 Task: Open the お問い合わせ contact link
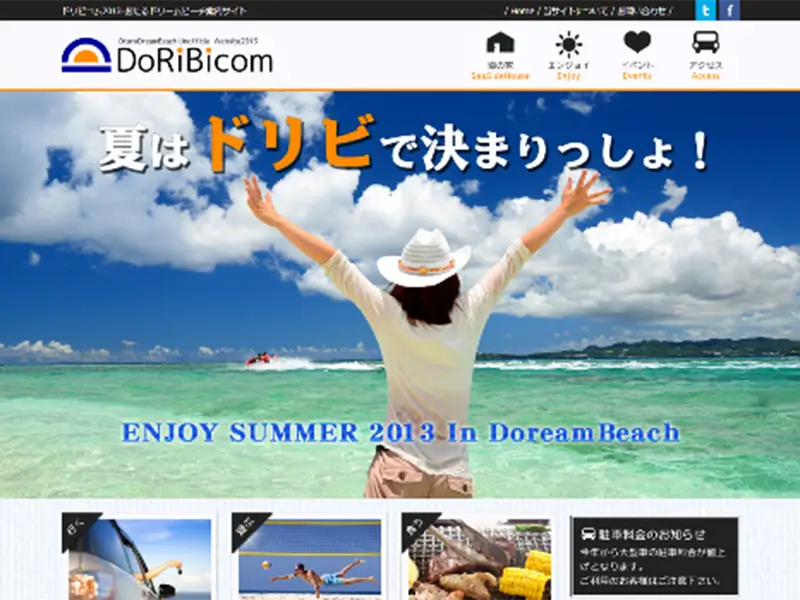tap(642, 11)
